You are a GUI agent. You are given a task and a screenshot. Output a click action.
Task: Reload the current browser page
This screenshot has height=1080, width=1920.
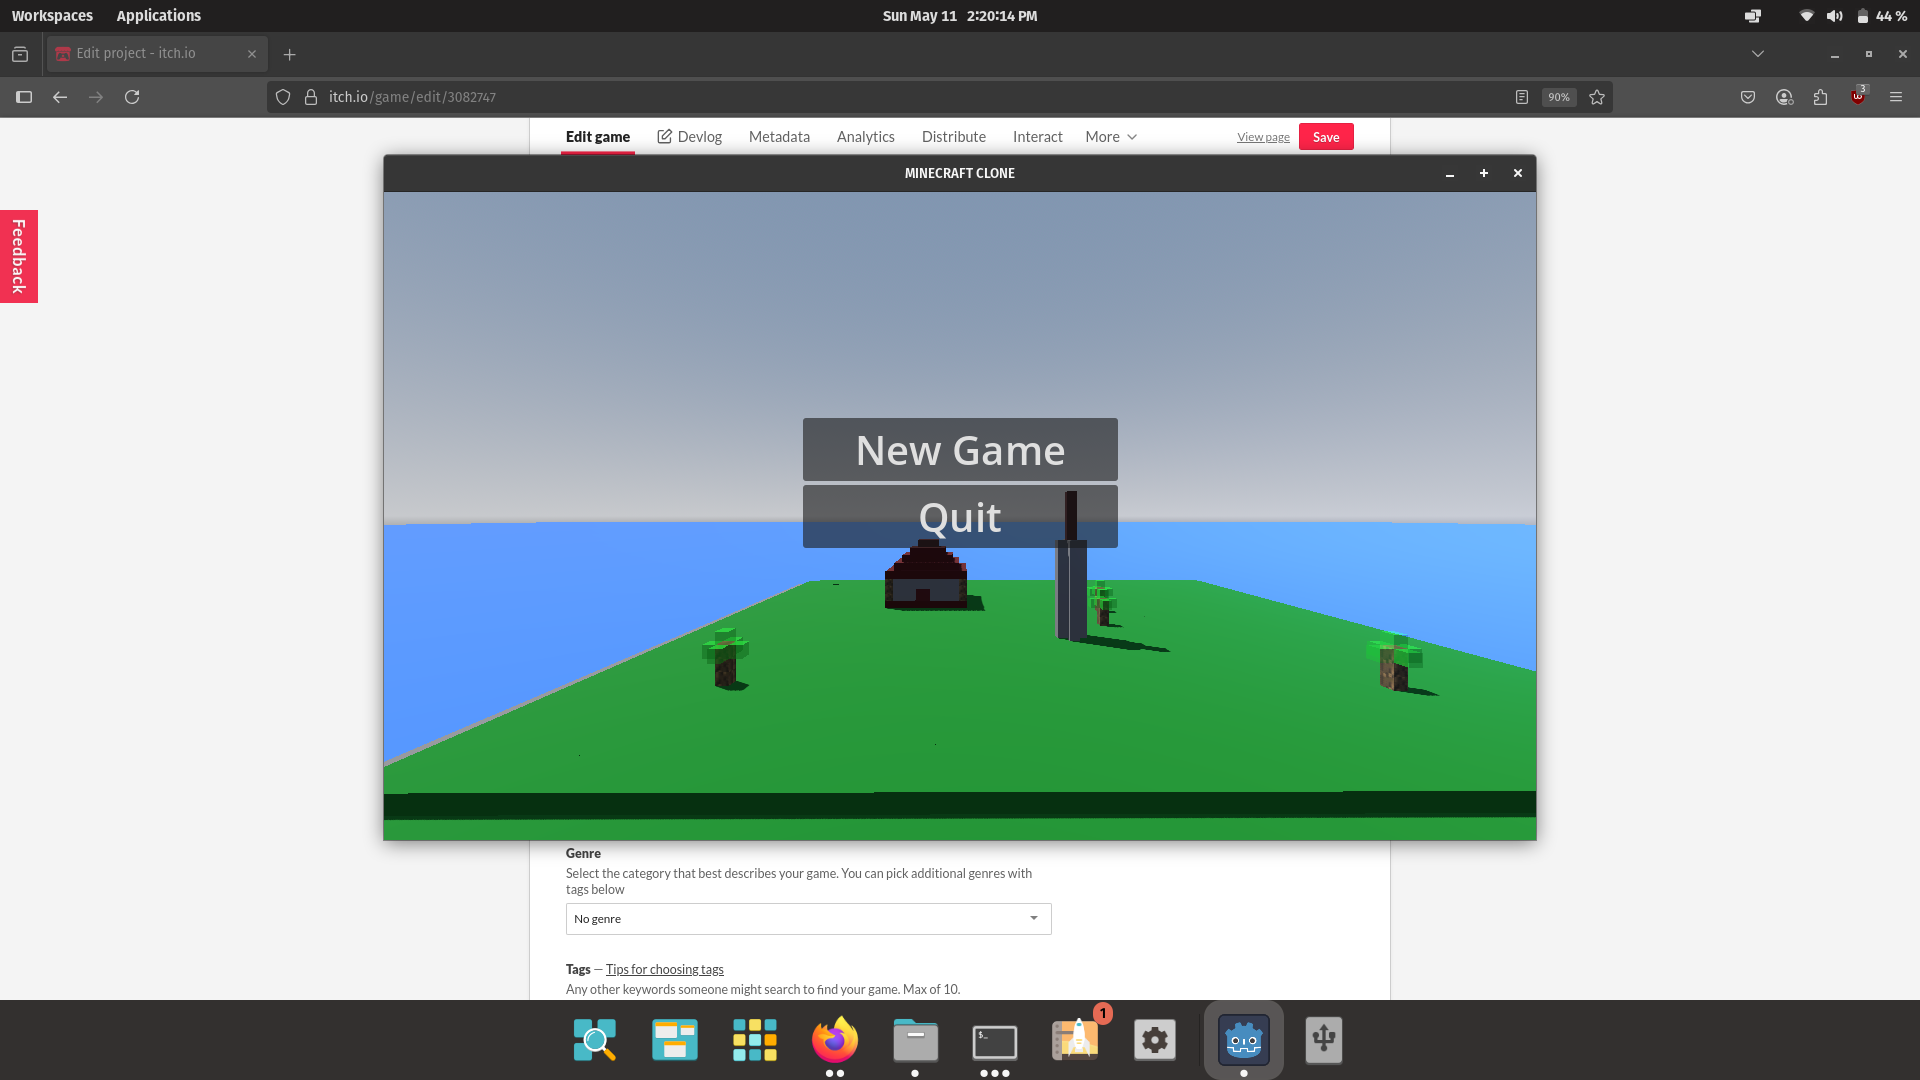click(x=132, y=97)
